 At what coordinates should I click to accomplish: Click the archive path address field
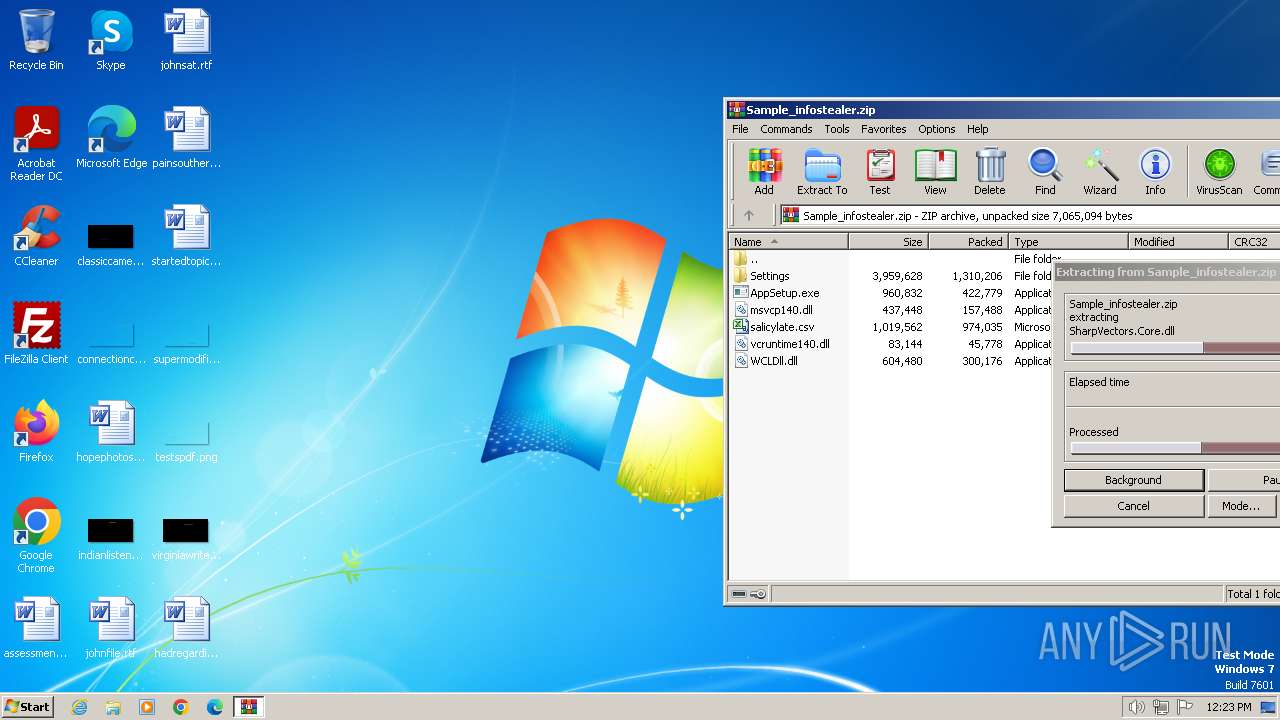pyautogui.click(x=1029, y=215)
